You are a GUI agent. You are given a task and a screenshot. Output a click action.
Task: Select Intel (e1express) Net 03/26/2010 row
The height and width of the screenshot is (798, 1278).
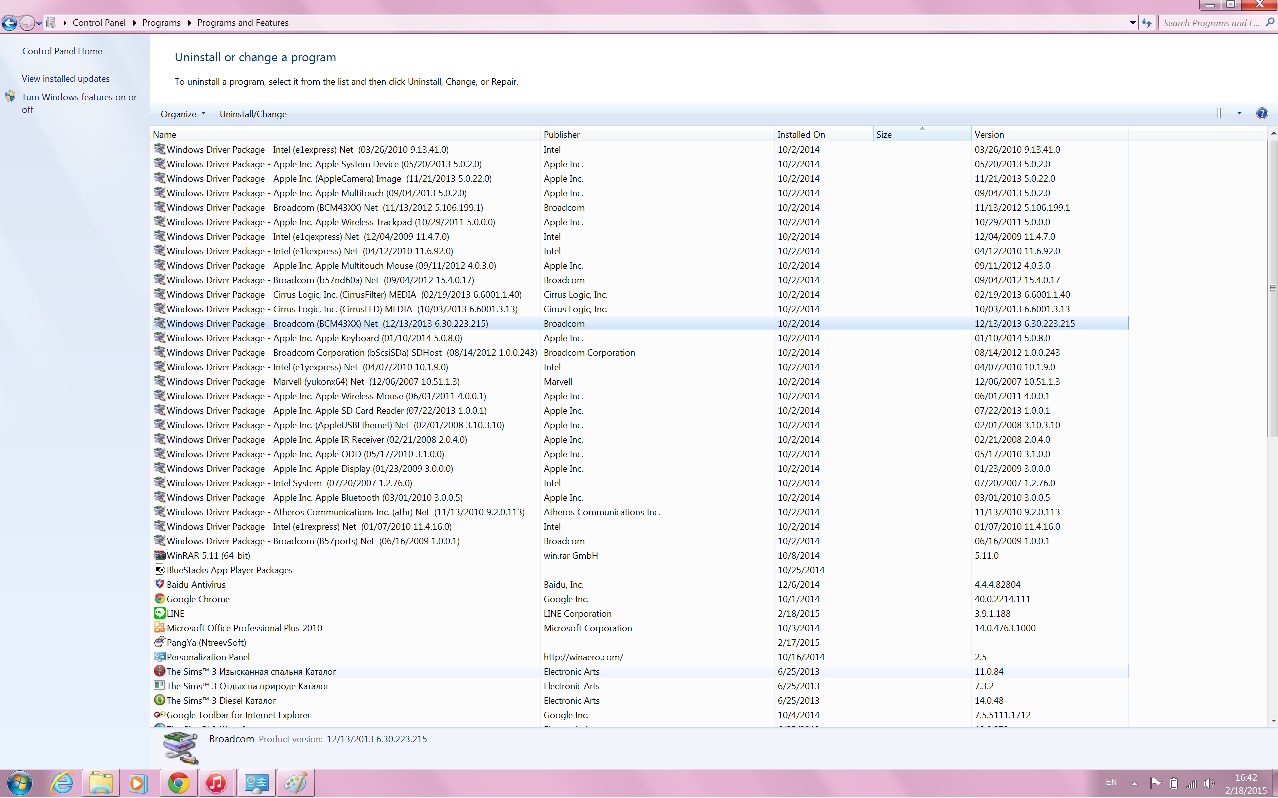tap(640, 149)
